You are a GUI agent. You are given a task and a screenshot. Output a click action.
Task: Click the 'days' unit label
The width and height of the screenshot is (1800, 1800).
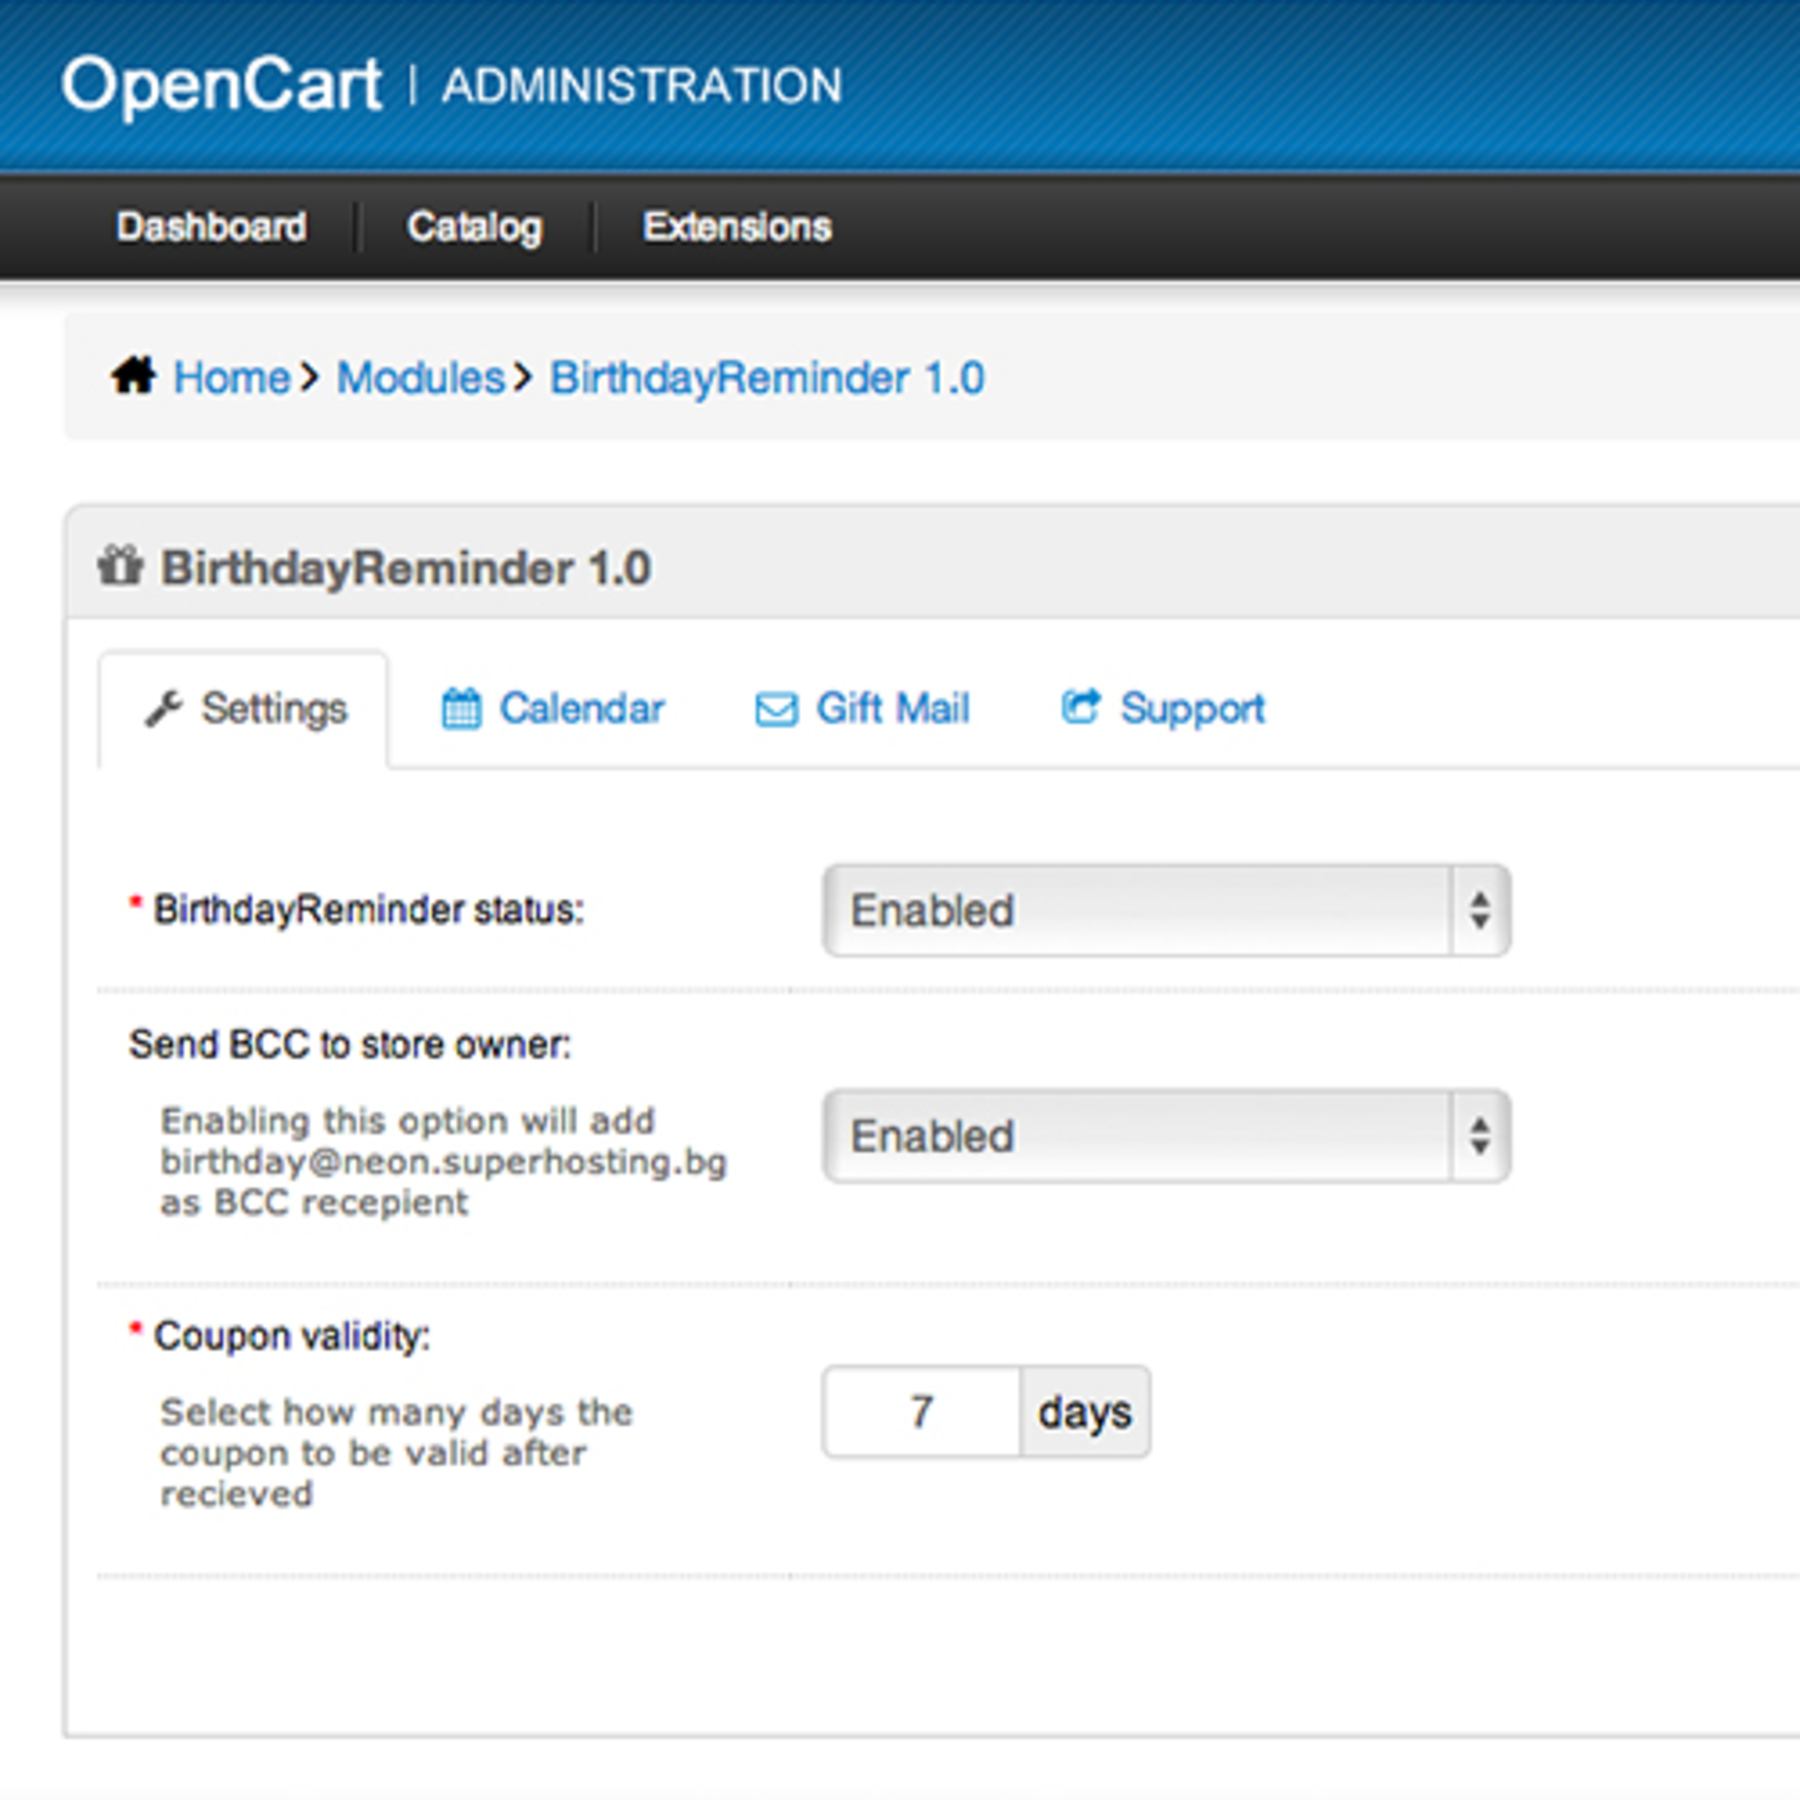click(x=1085, y=1412)
